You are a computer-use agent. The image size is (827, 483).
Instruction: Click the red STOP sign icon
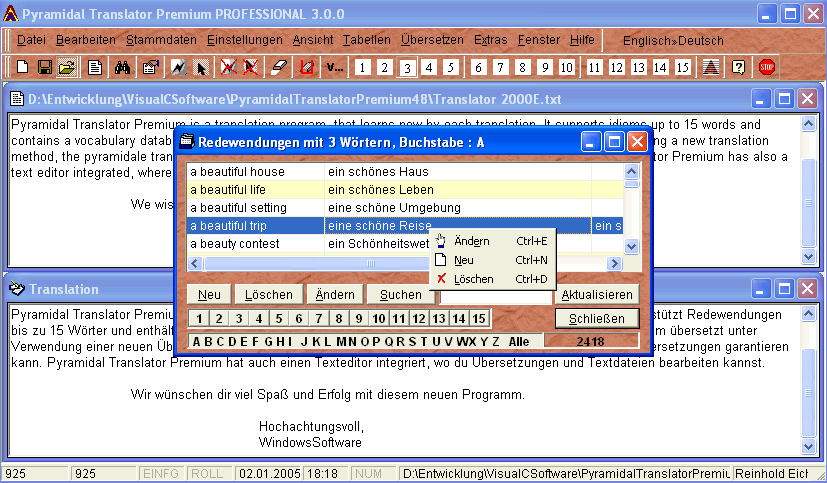766,67
